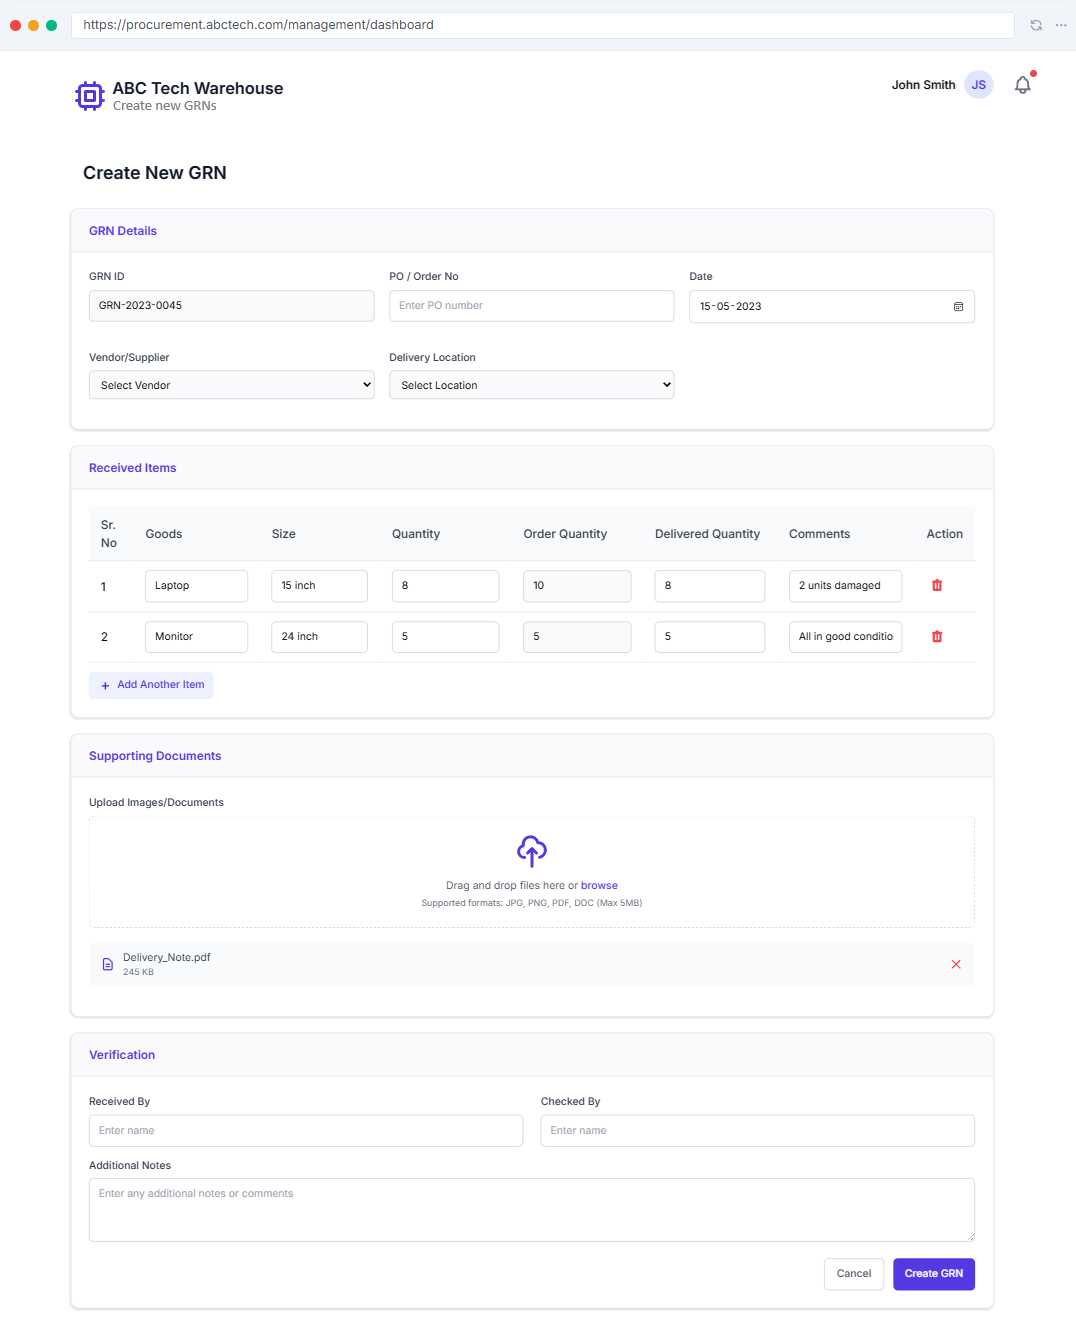Click the Verification section heading

click(122, 1055)
